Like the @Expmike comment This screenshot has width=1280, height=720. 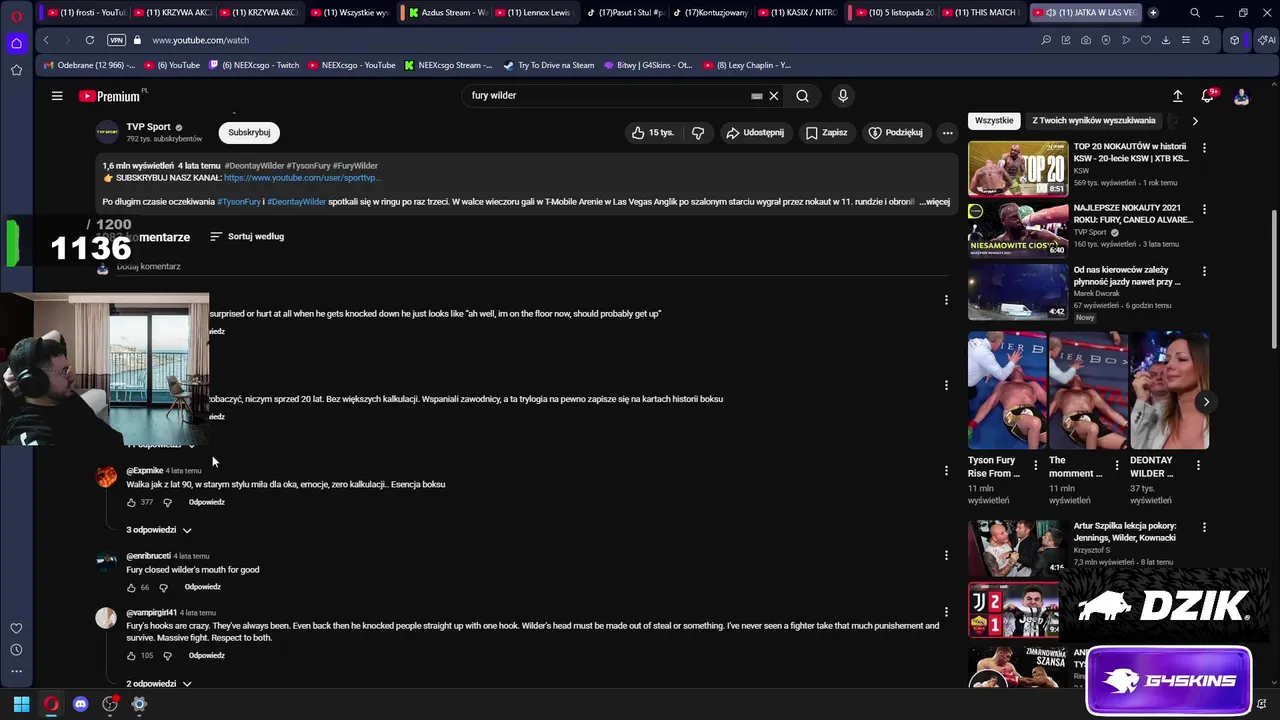click(x=131, y=502)
